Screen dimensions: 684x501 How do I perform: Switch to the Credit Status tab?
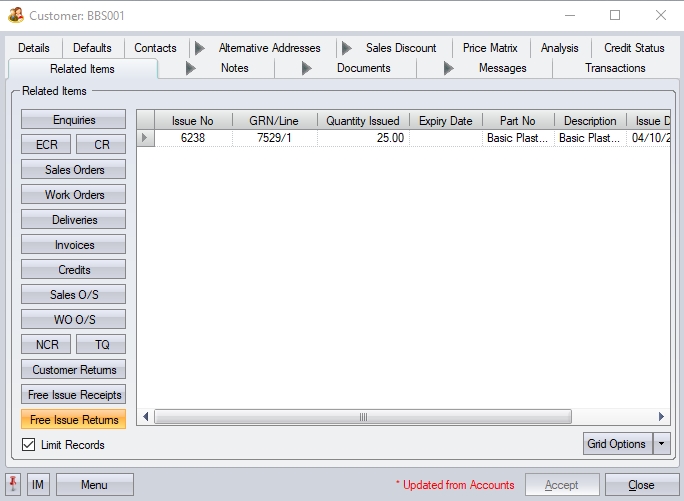pos(634,48)
